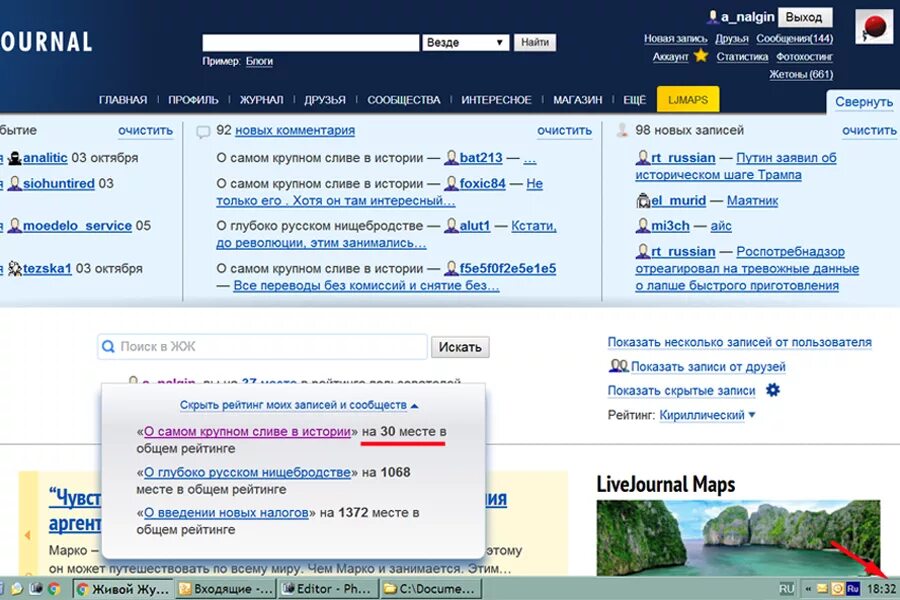
Task: Click the user avatar image with red ball
Action: [873, 26]
